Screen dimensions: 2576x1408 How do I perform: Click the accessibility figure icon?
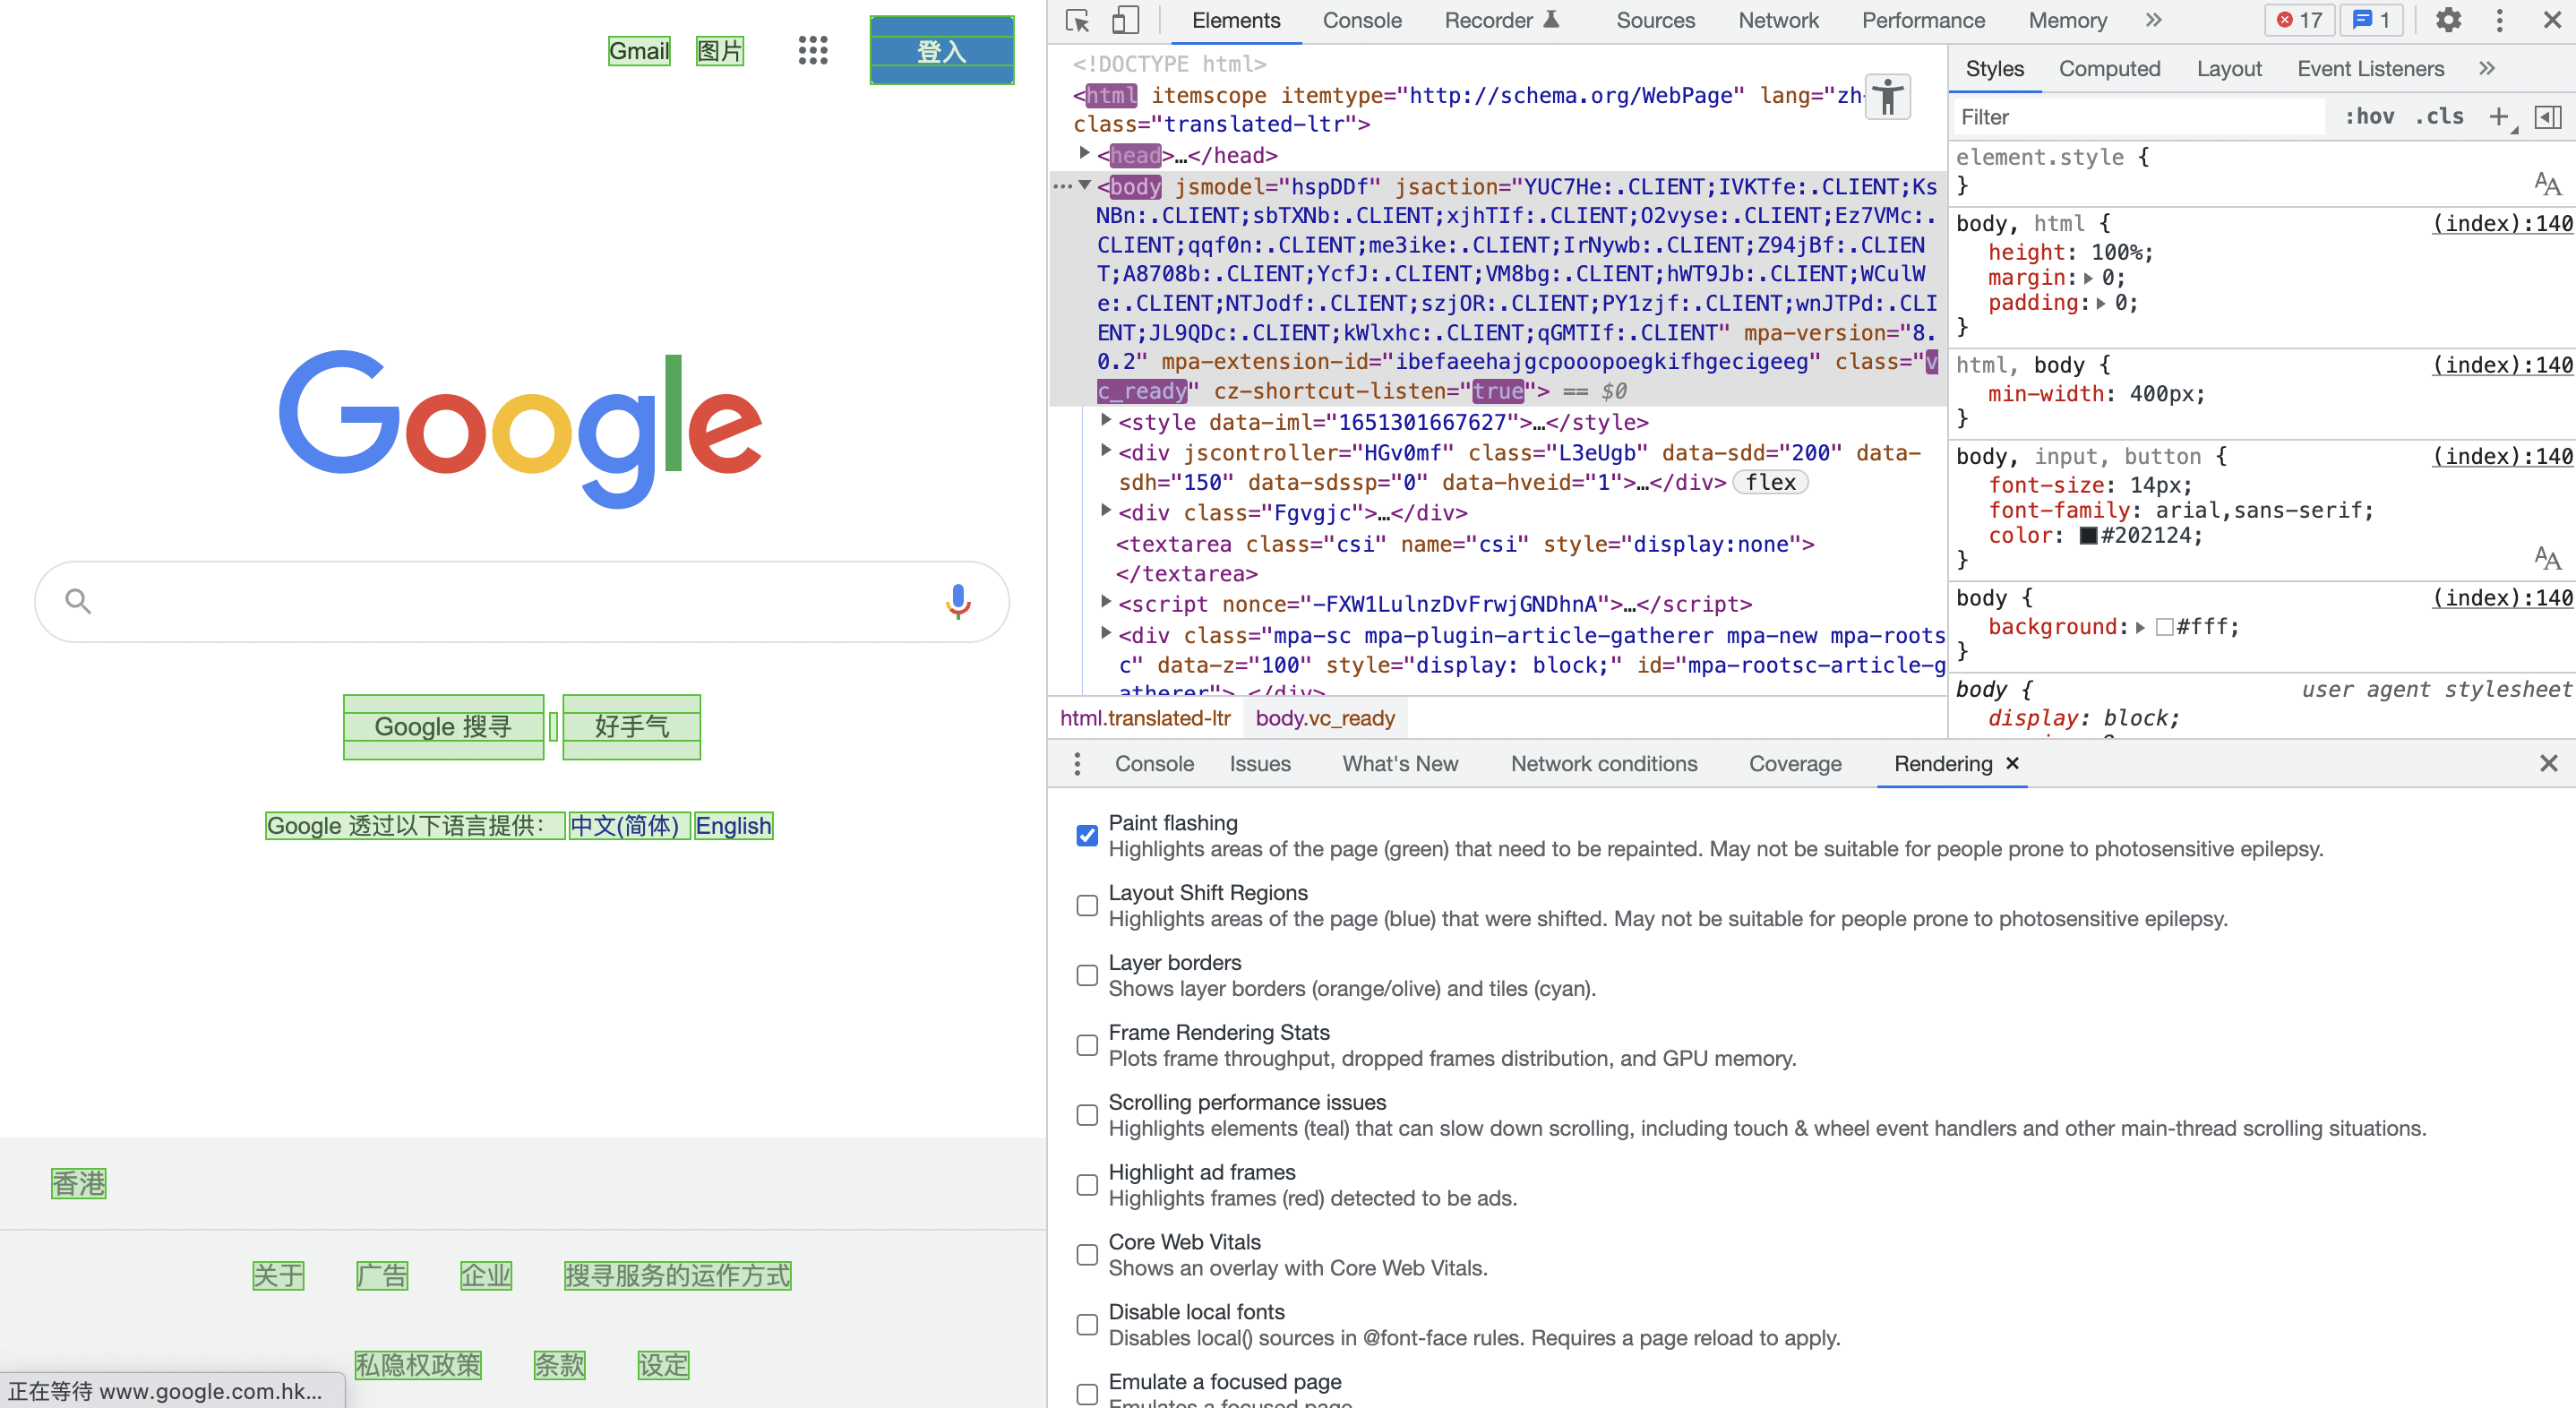(x=1888, y=98)
